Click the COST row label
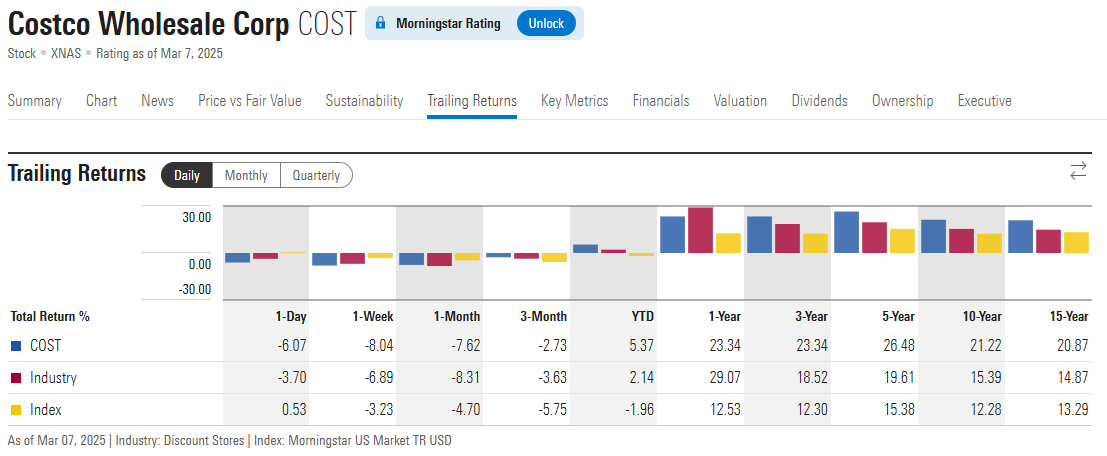 point(45,346)
